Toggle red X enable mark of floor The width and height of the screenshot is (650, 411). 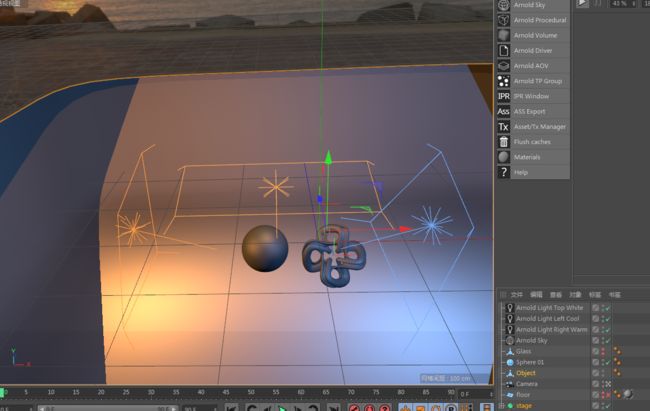[608, 395]
